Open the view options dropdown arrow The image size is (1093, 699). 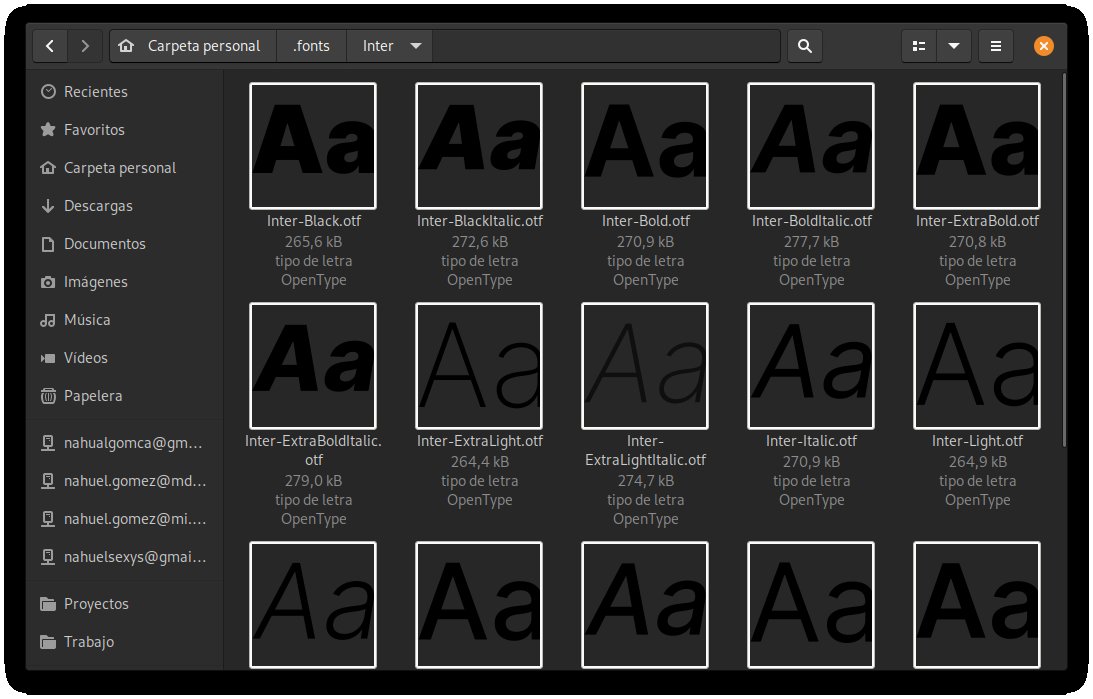[x=954, y=46]
